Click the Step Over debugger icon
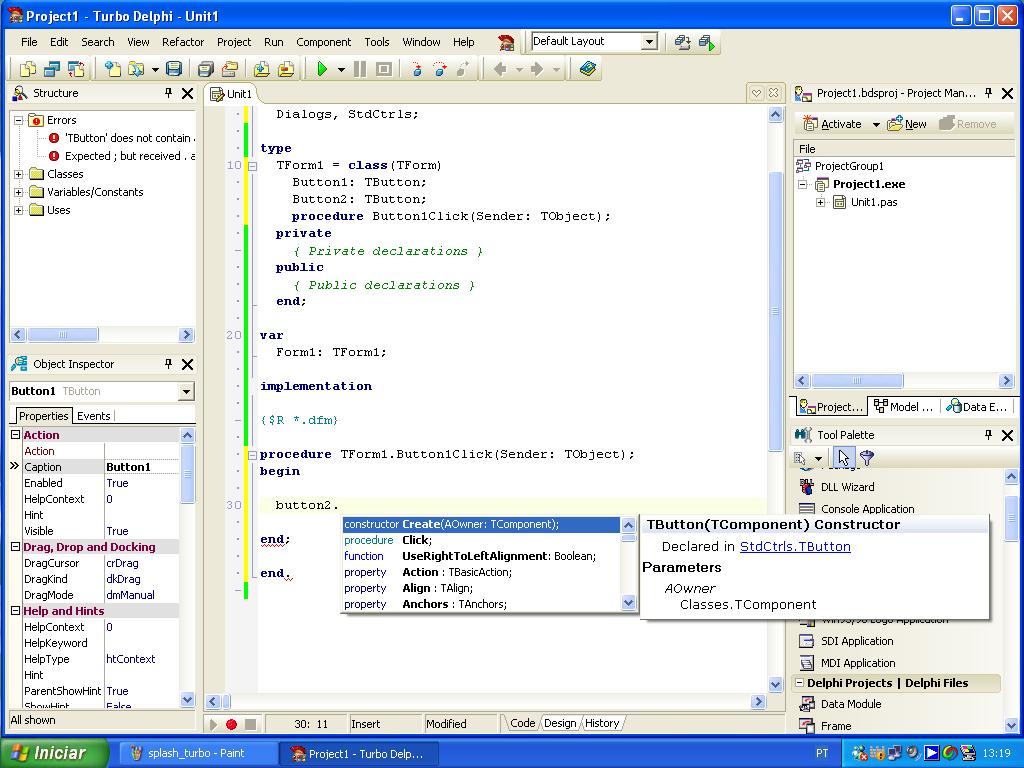Screen dimensions: 1024x768 440,69
